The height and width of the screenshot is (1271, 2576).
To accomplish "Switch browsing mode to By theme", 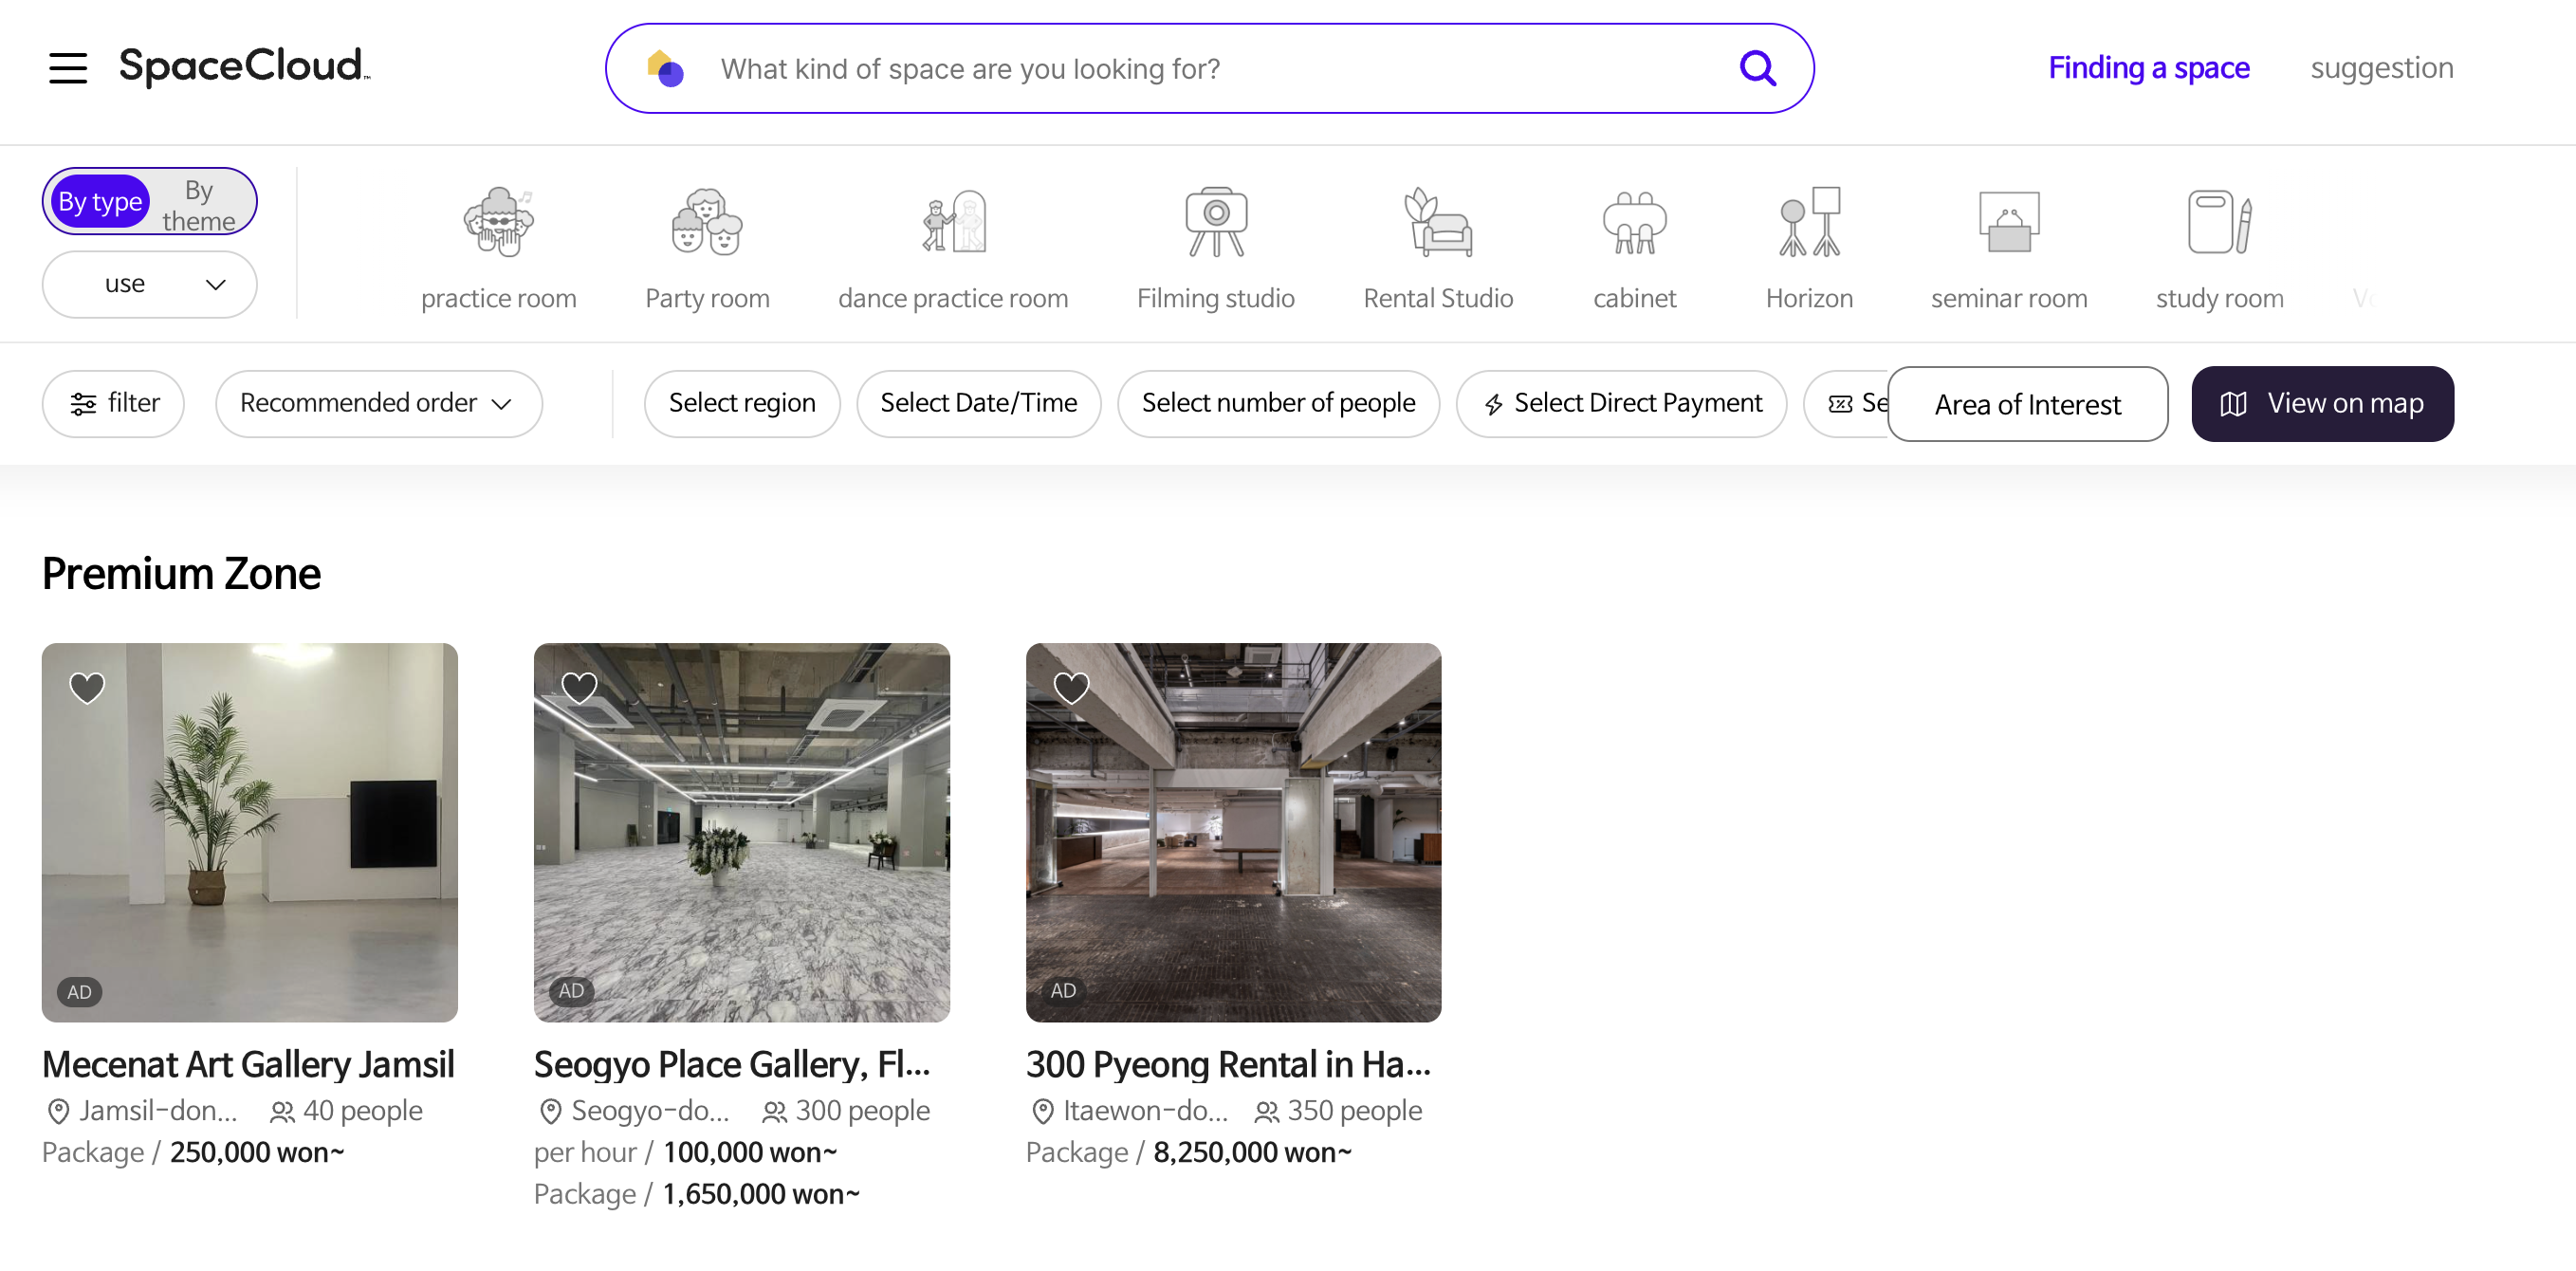I will click(199, 204).
